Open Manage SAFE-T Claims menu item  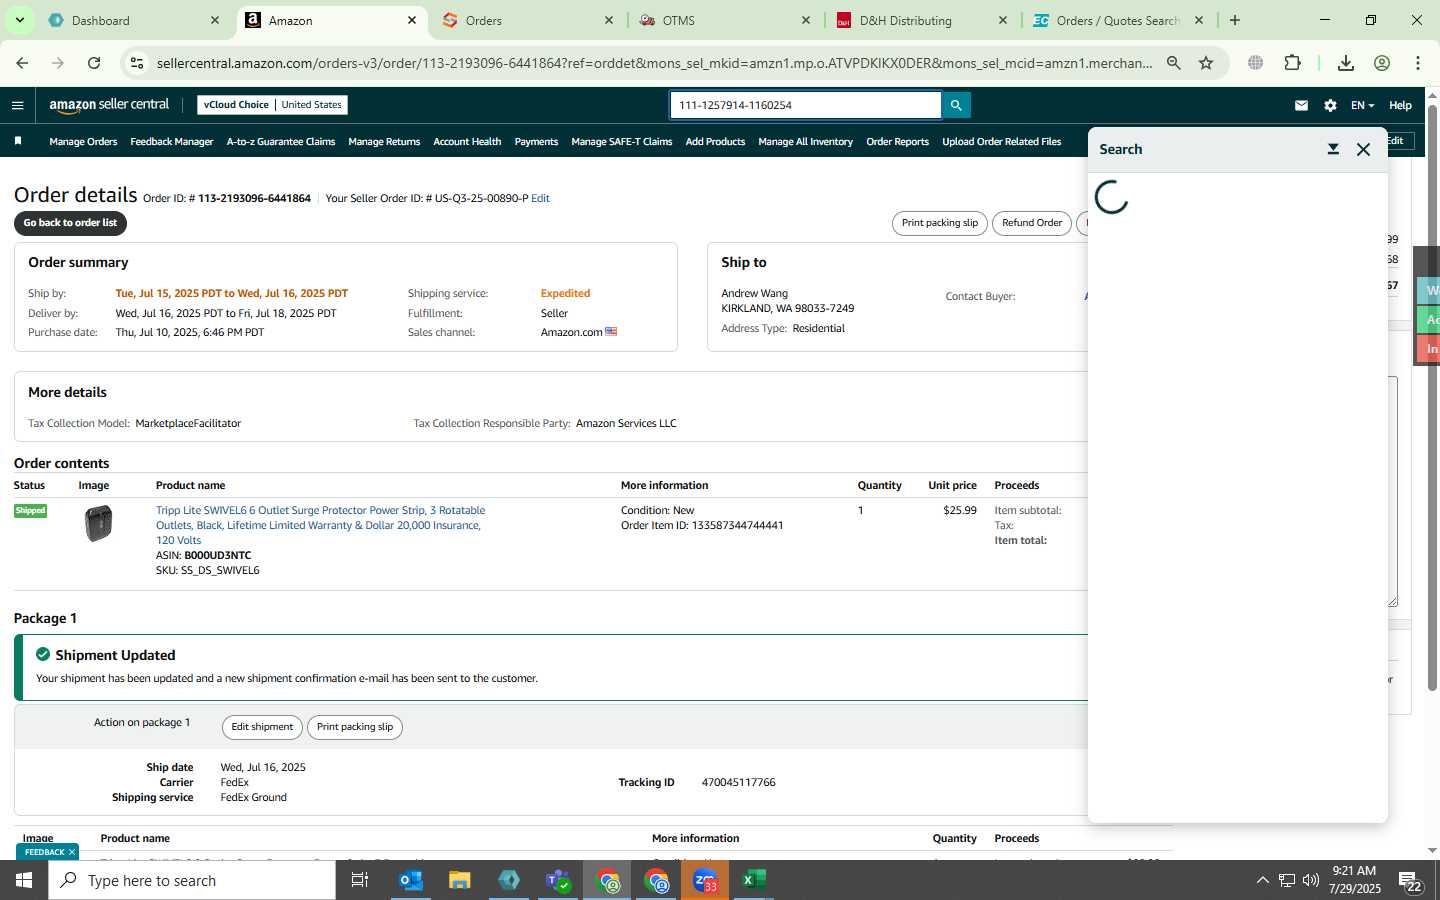(x=621, y=142)
